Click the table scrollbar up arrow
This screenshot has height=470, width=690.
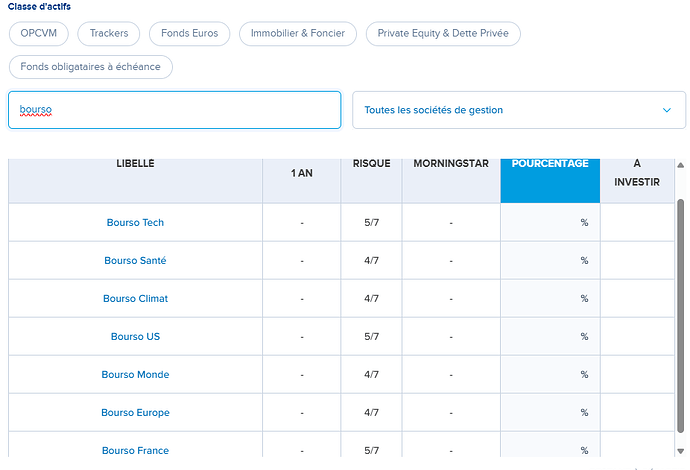[681, 165]
